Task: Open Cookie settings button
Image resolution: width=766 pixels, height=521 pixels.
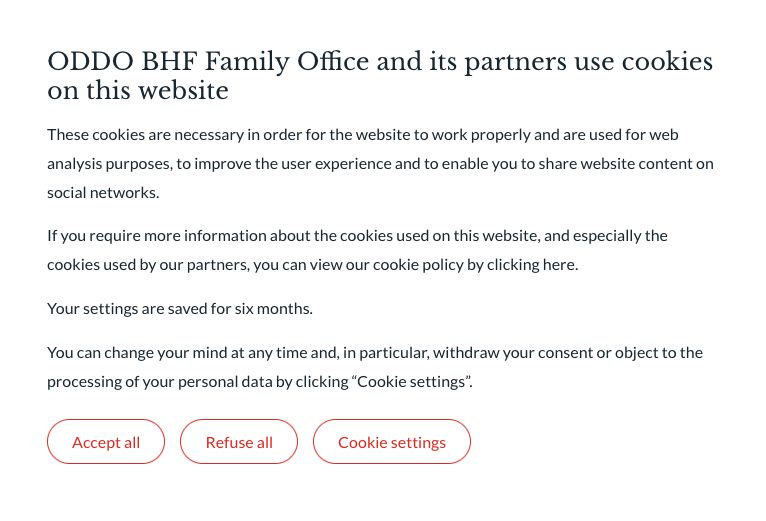Action: click(392, 442)
